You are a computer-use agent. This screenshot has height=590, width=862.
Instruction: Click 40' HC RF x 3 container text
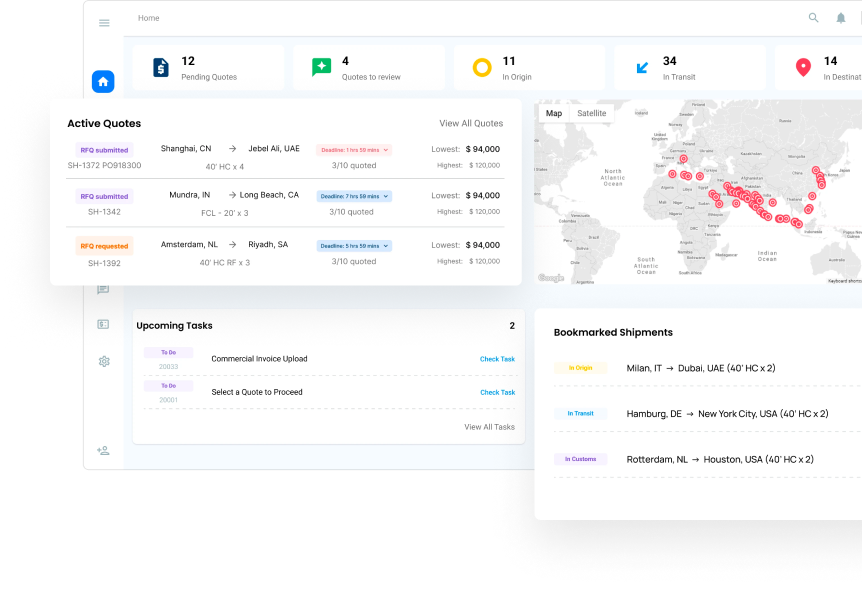(224, 263)
